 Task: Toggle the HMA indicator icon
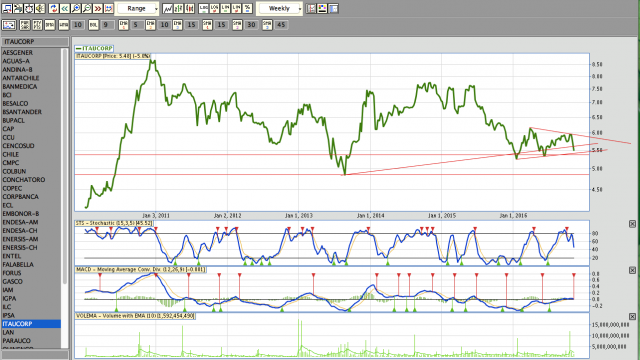coord(63,25)
